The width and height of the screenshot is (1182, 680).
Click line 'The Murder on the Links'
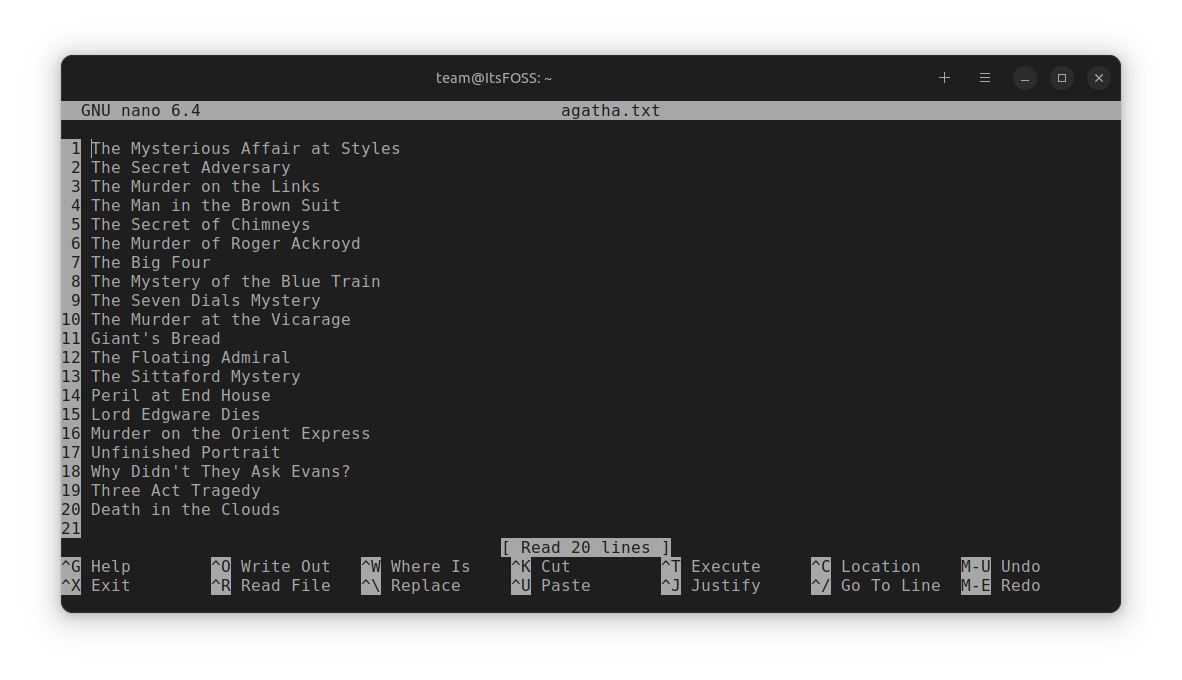pos(206,186)
